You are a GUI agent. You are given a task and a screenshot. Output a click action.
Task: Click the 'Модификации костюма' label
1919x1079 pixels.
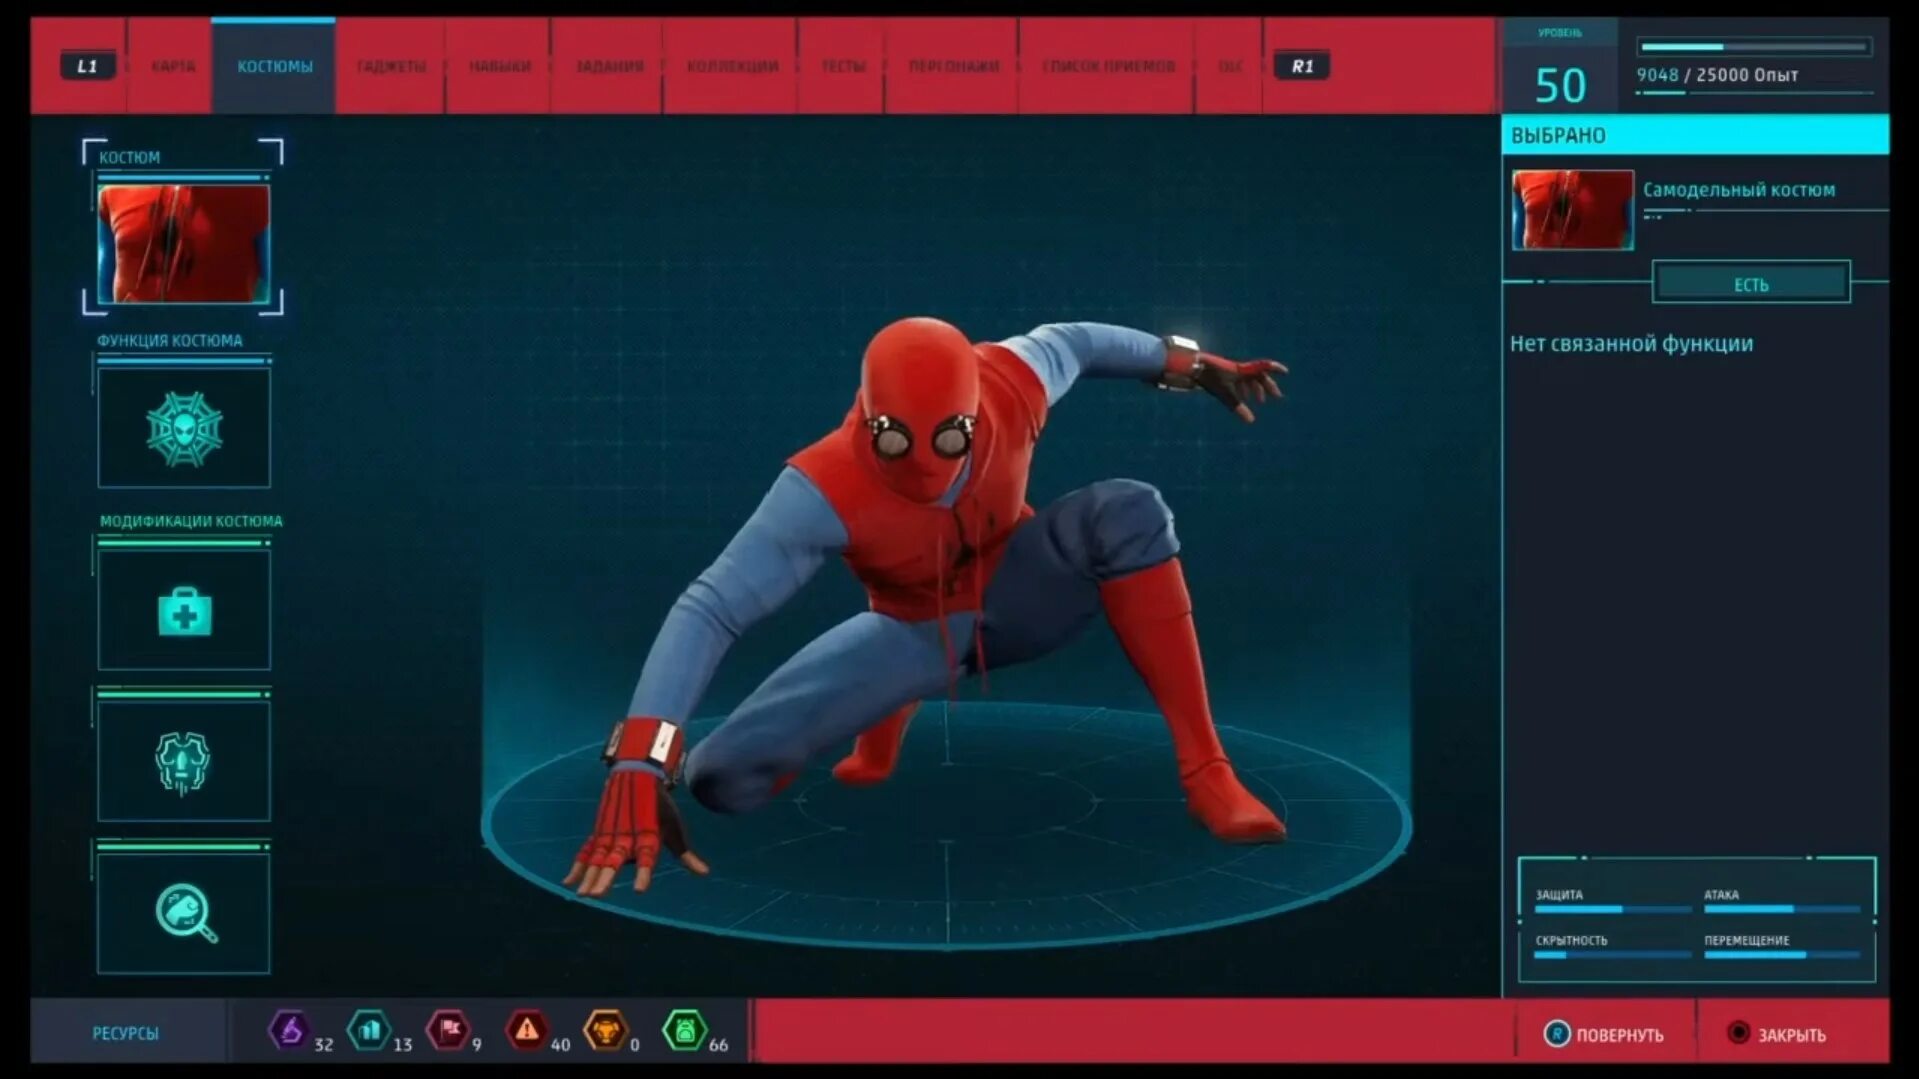click(x=191, y=521)
